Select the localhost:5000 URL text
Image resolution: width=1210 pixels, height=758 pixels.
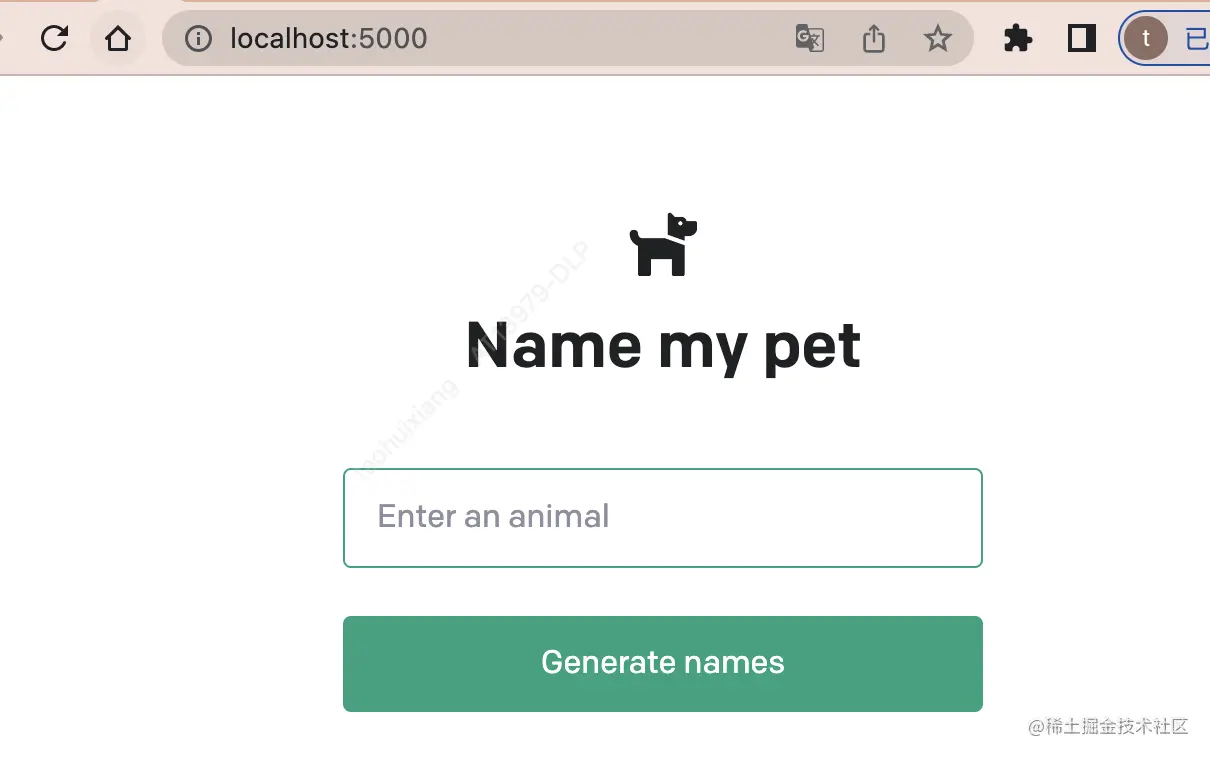point(328,39)
